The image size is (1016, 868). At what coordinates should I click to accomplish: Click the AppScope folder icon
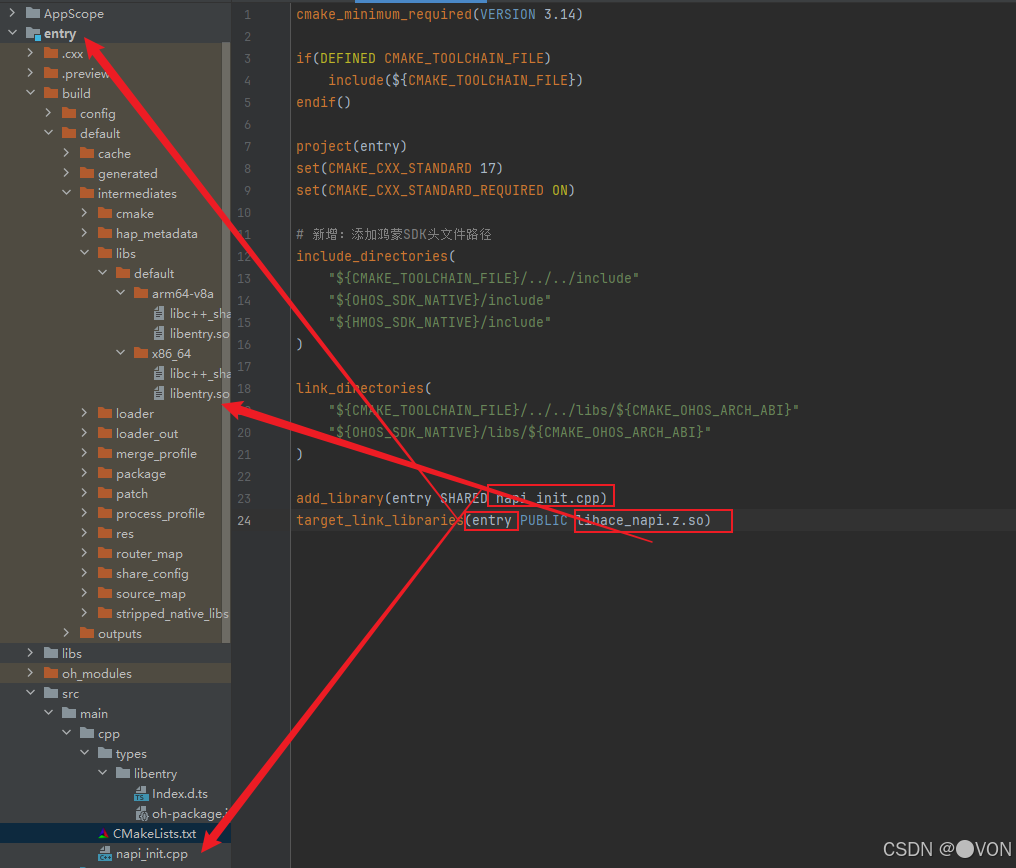tap(33, 13)
